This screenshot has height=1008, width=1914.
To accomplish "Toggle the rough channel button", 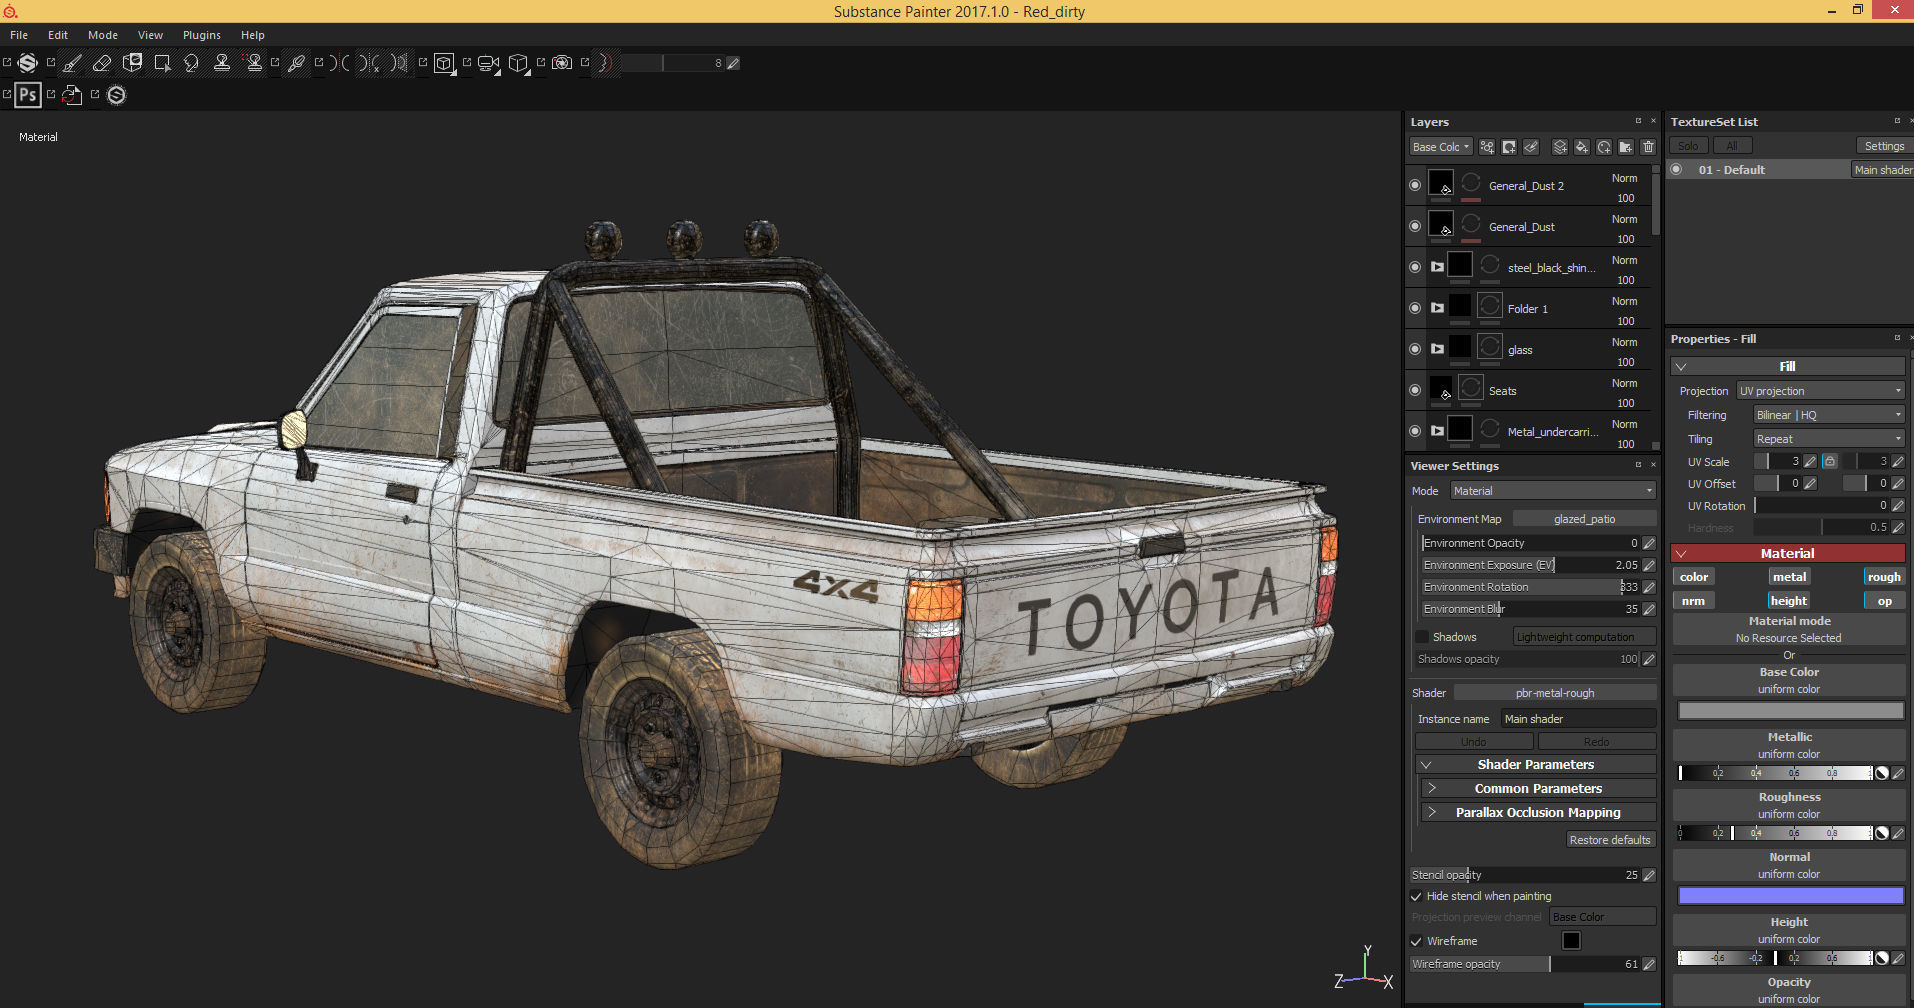I will [x=1884, y=577].
